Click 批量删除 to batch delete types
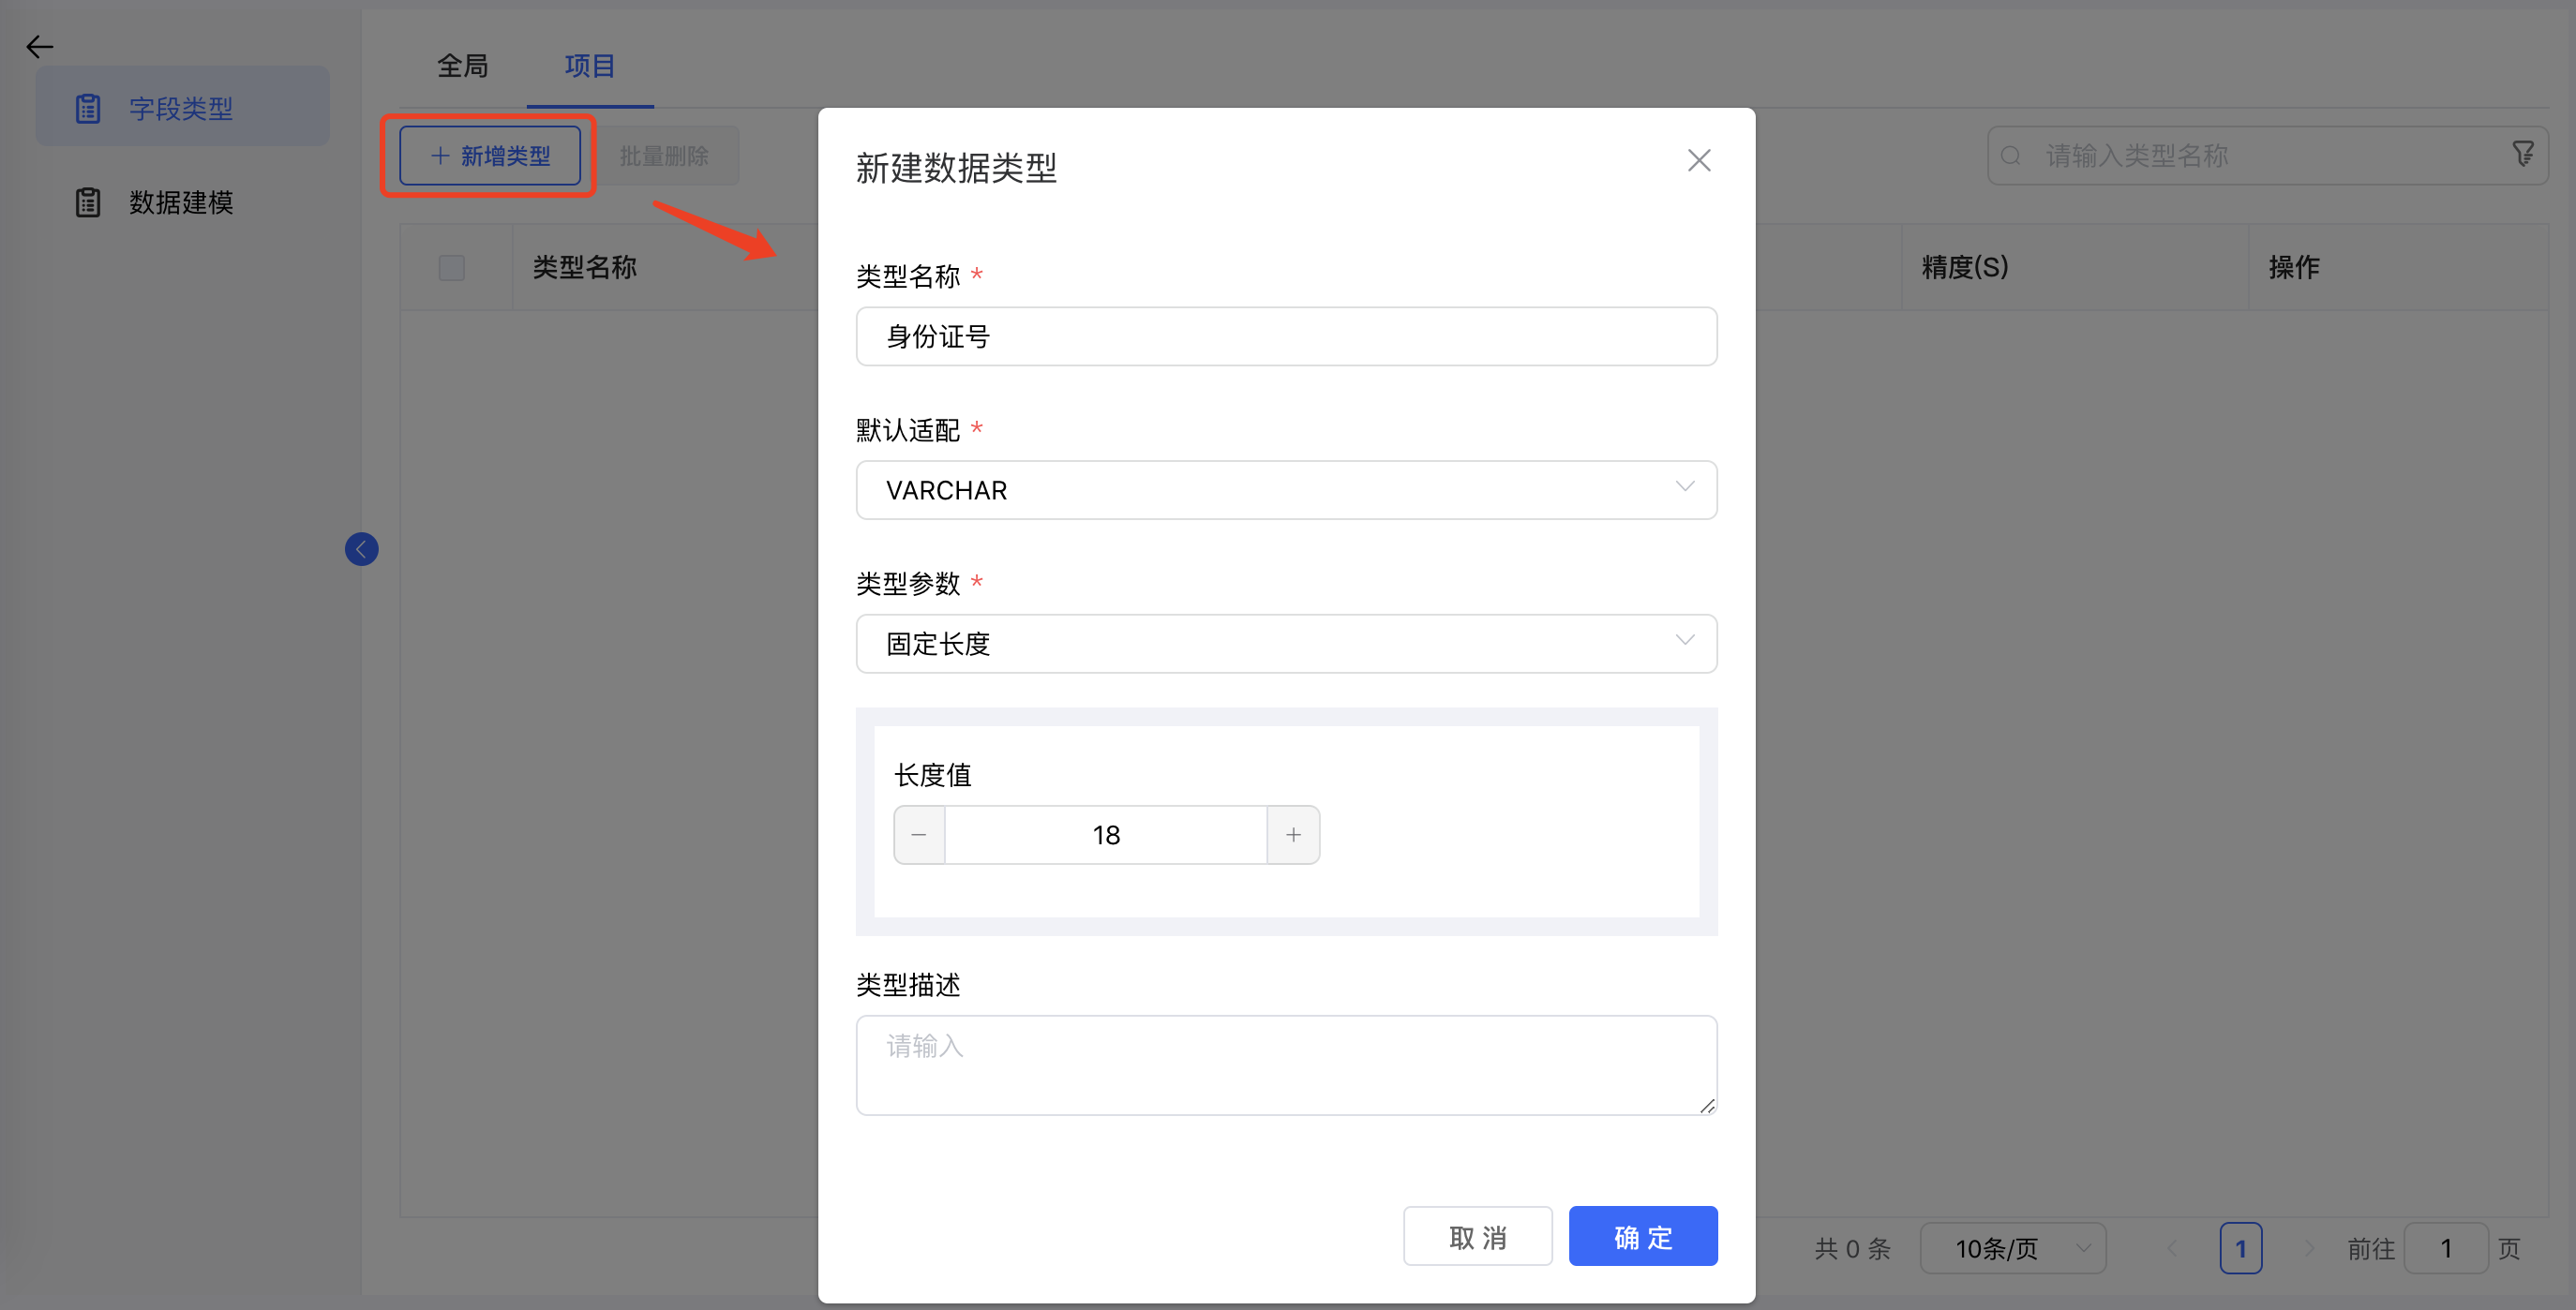 [x=666, y=155]
